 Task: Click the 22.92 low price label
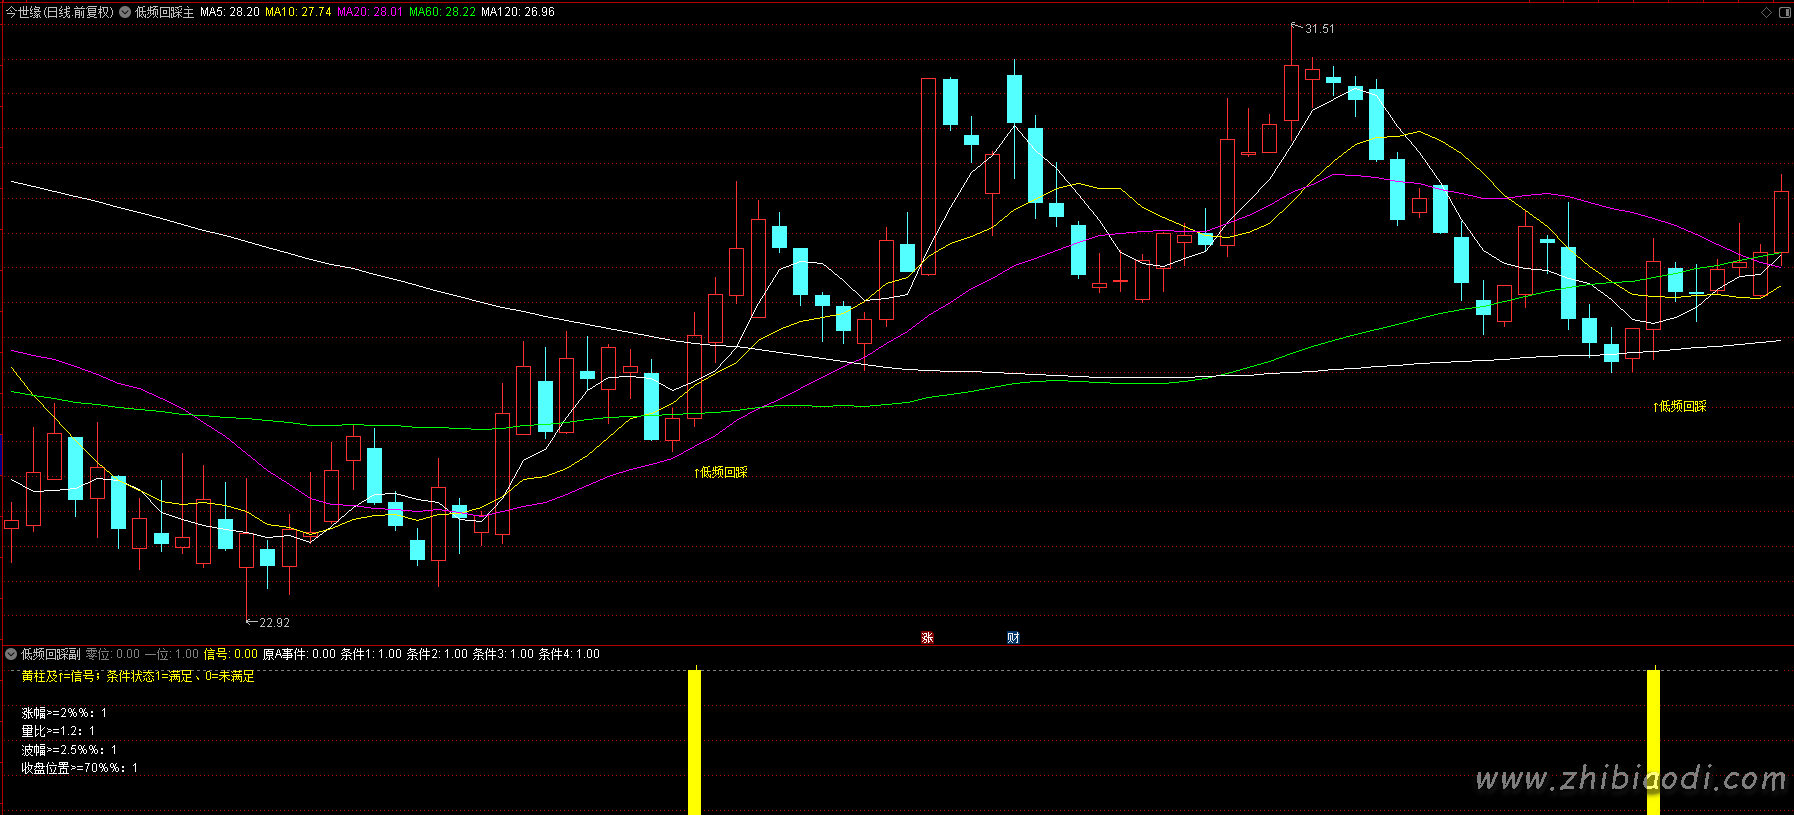pyautogui.click(x=275, y=623)
